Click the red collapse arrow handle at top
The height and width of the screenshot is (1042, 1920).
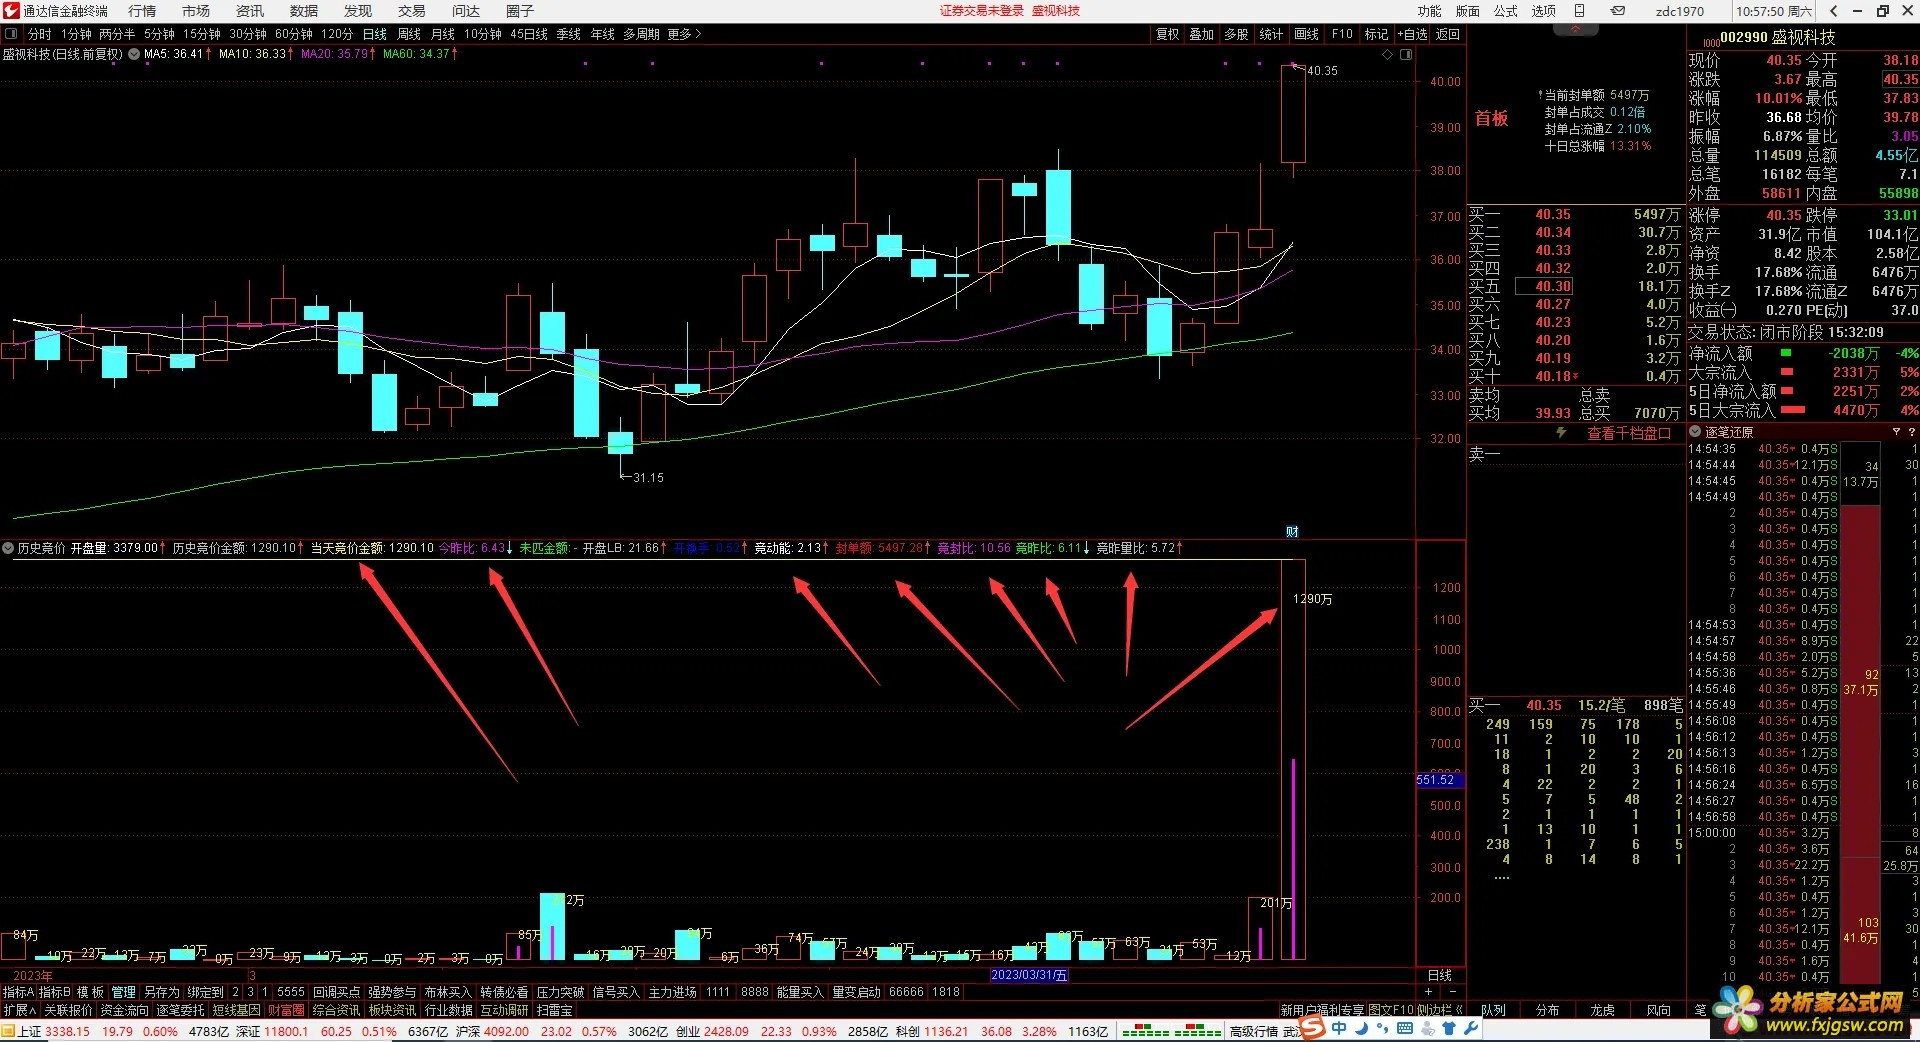pos(1576,30)
